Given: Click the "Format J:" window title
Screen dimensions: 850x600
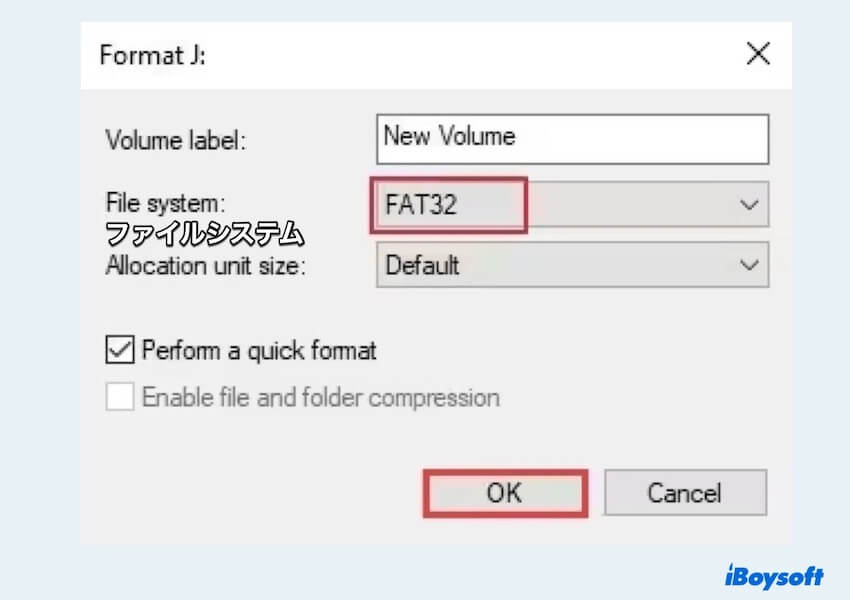Looking at the screenshot, I should (x=152, y=54).
